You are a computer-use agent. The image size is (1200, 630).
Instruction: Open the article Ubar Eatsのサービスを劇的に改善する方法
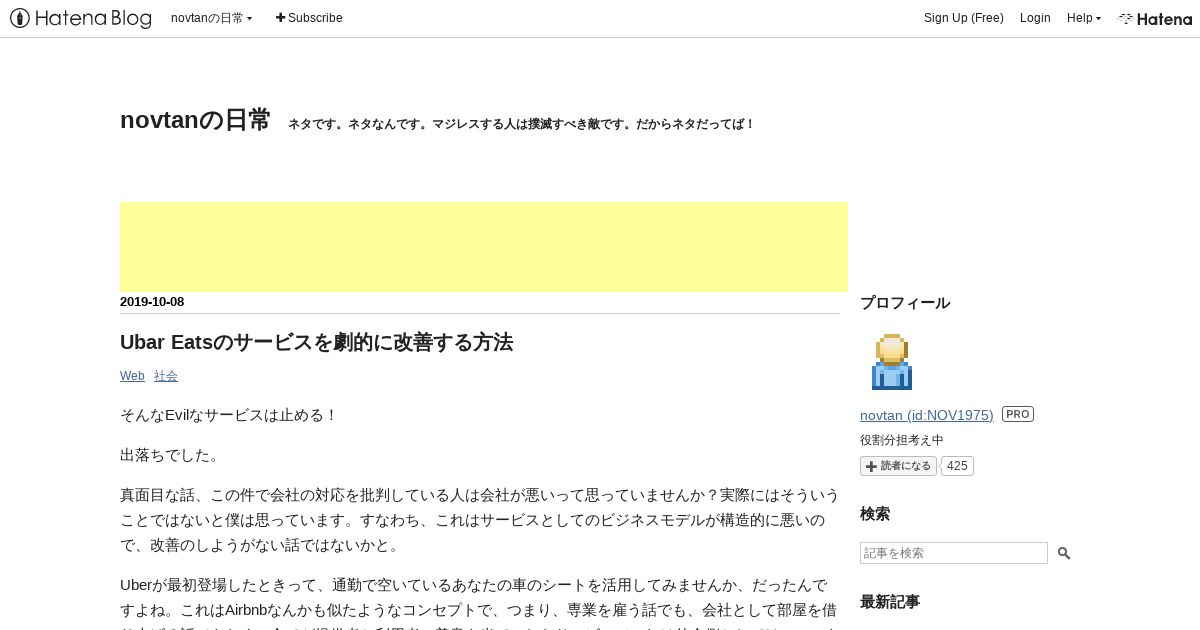pos(316,342)
